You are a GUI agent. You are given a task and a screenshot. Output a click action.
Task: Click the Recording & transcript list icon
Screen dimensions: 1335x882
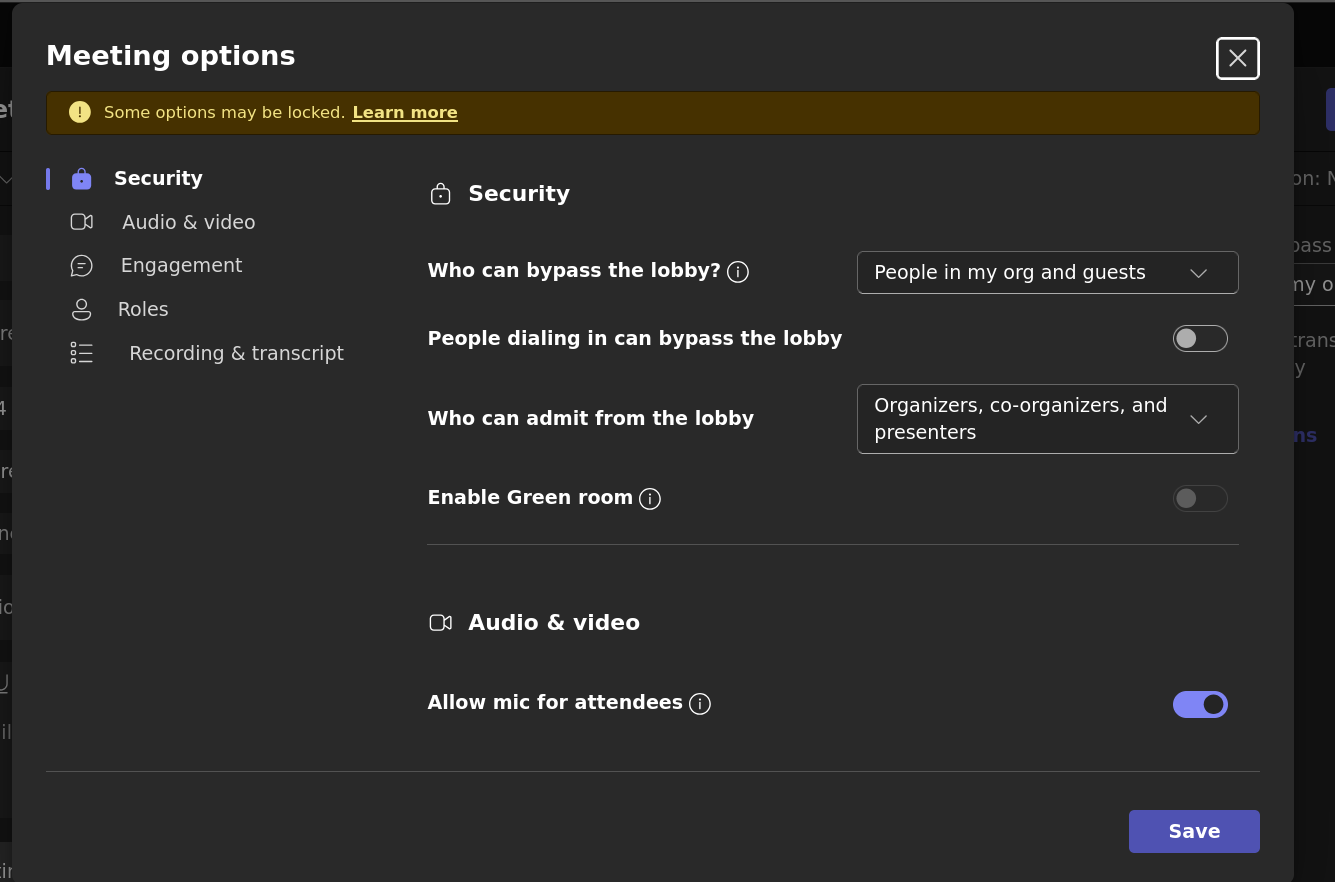(x=81, y=353)
